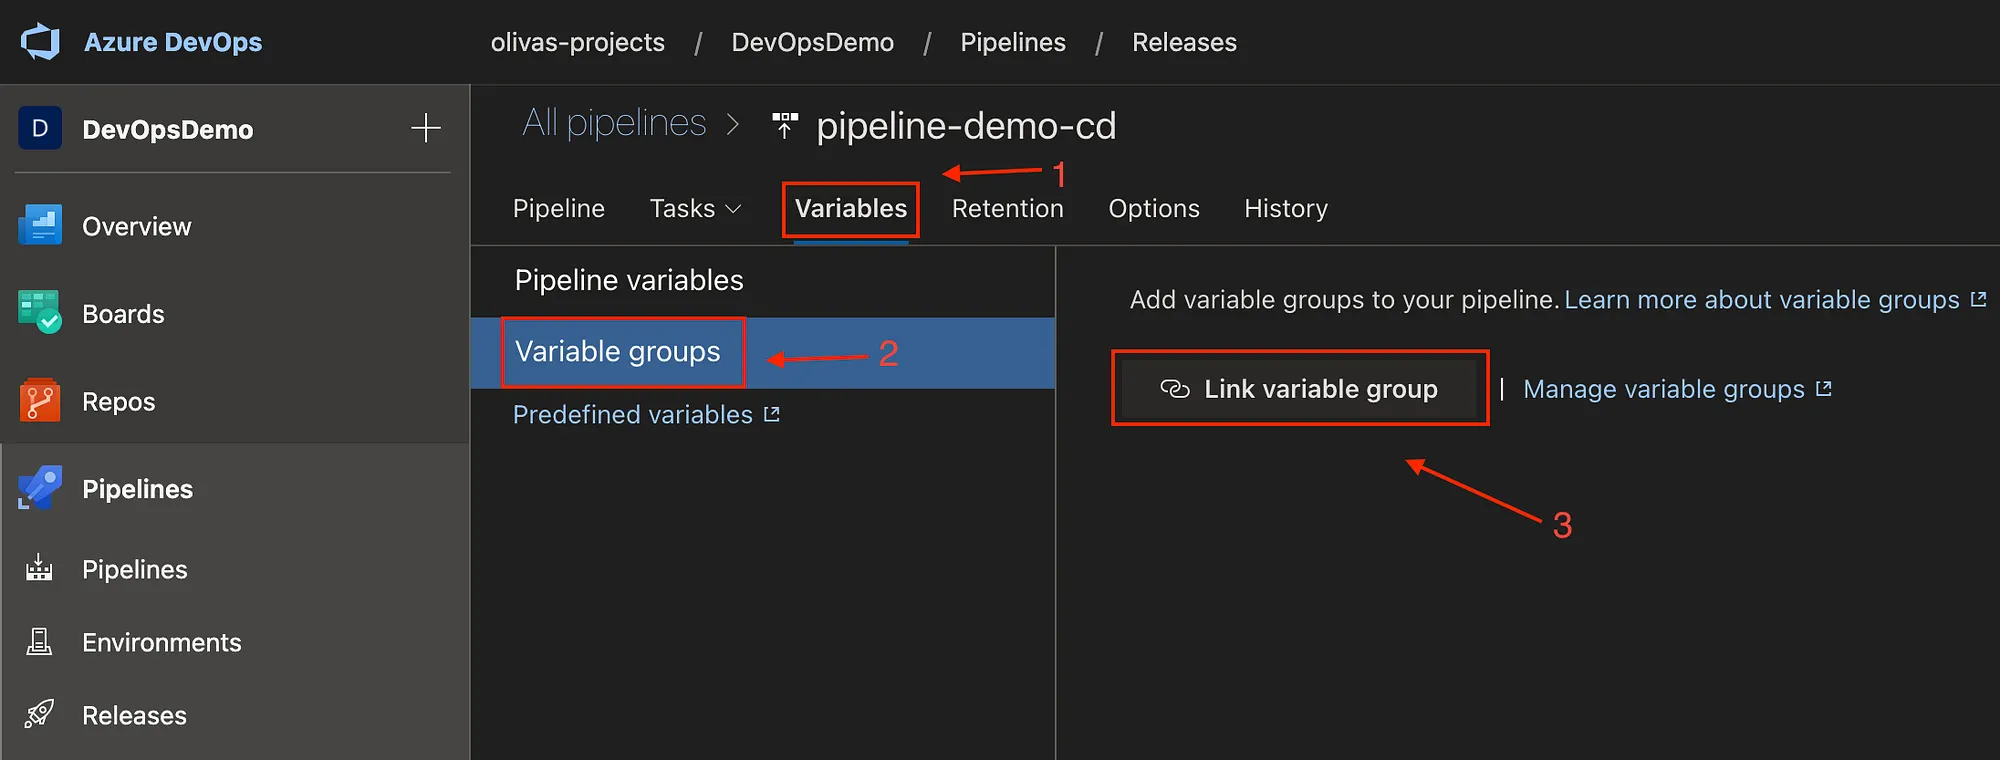This screenshot has width=2000, height=760.
Task: Open the Boards section
Action: click(x=123, y=314)
